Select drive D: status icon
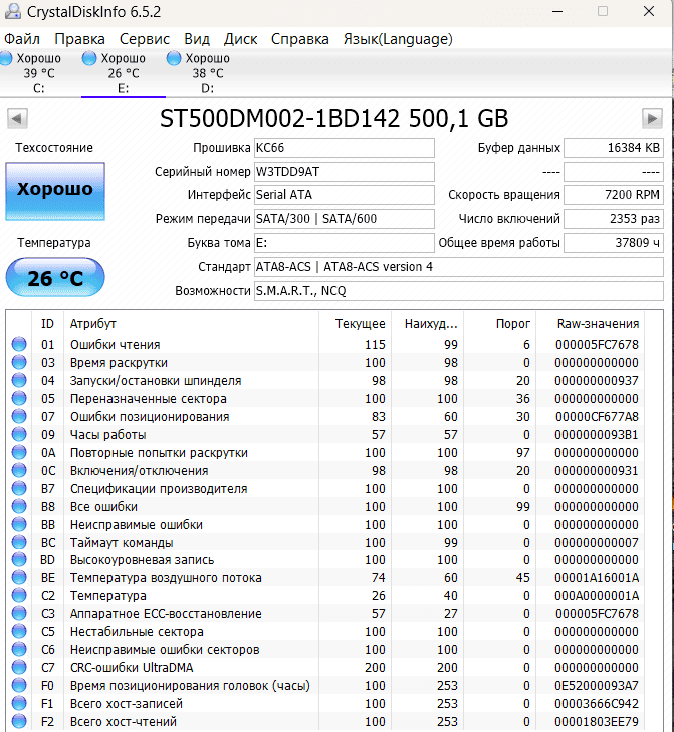The height and width of the screenshot is (732, 674). 175,59
